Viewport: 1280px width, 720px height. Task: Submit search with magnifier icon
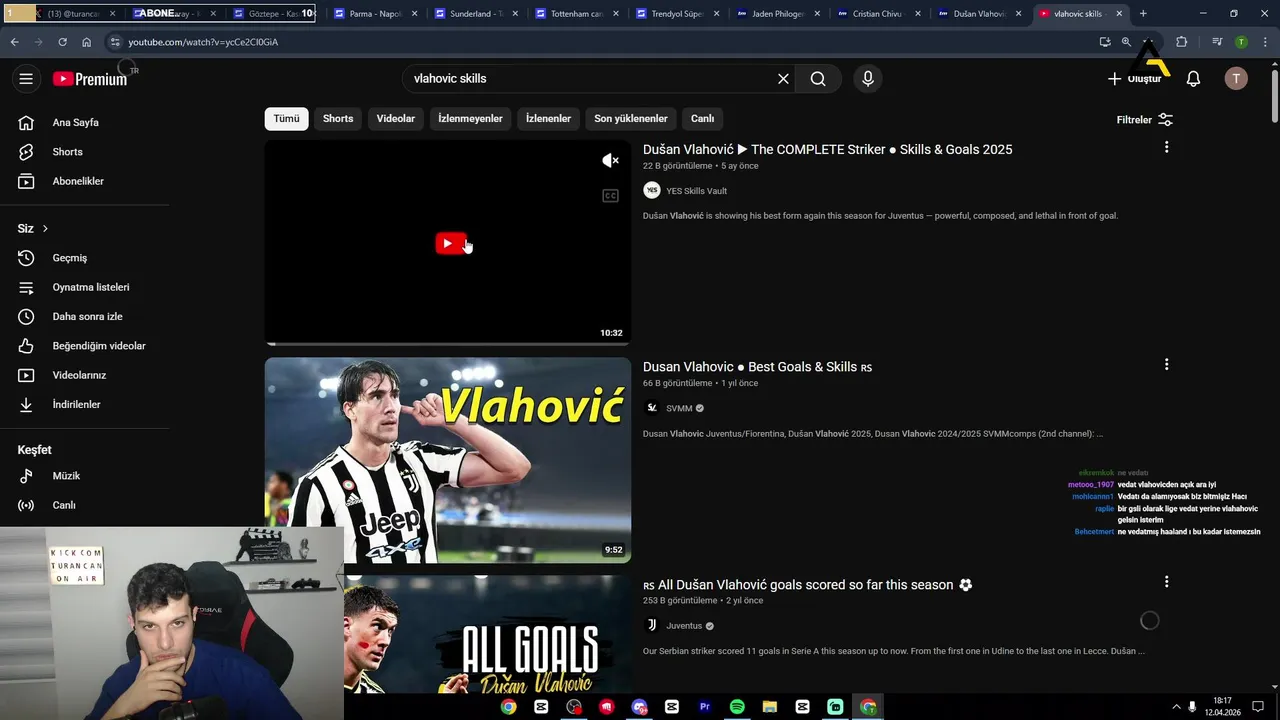(x=818, y=79)
